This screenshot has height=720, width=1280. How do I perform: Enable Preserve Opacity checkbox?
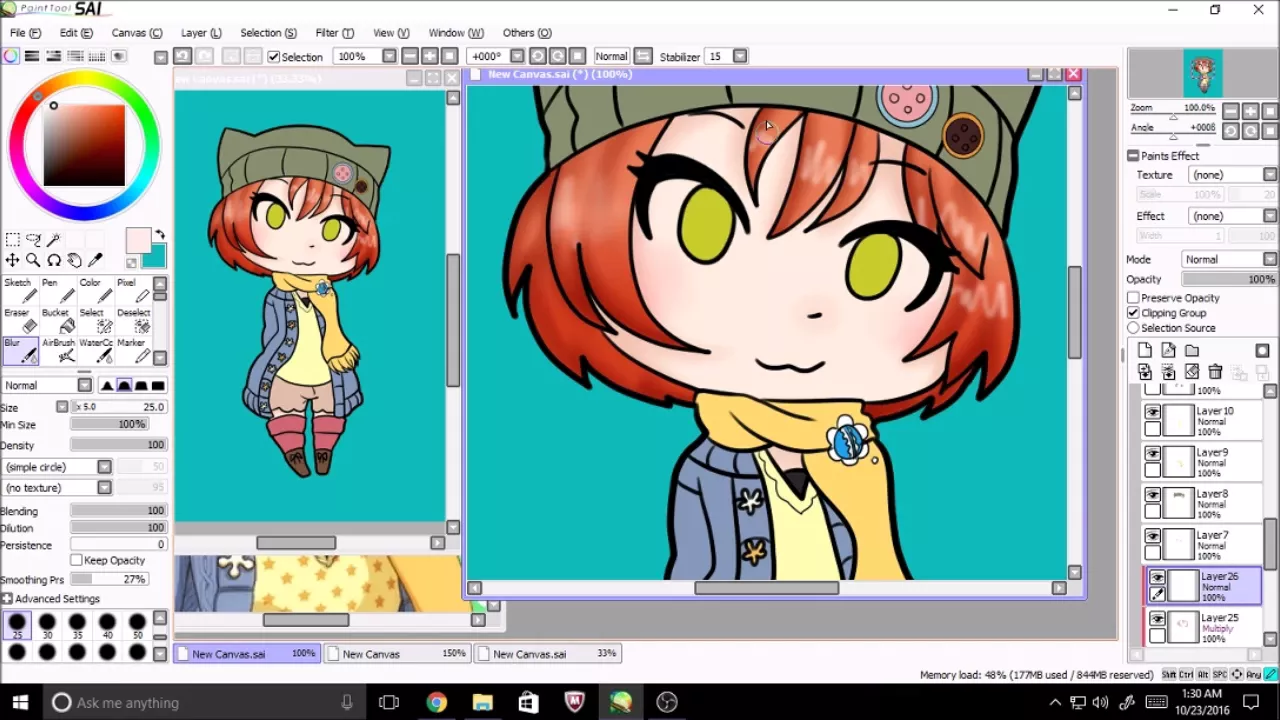pyautogui.click(x=1133, y=298)
